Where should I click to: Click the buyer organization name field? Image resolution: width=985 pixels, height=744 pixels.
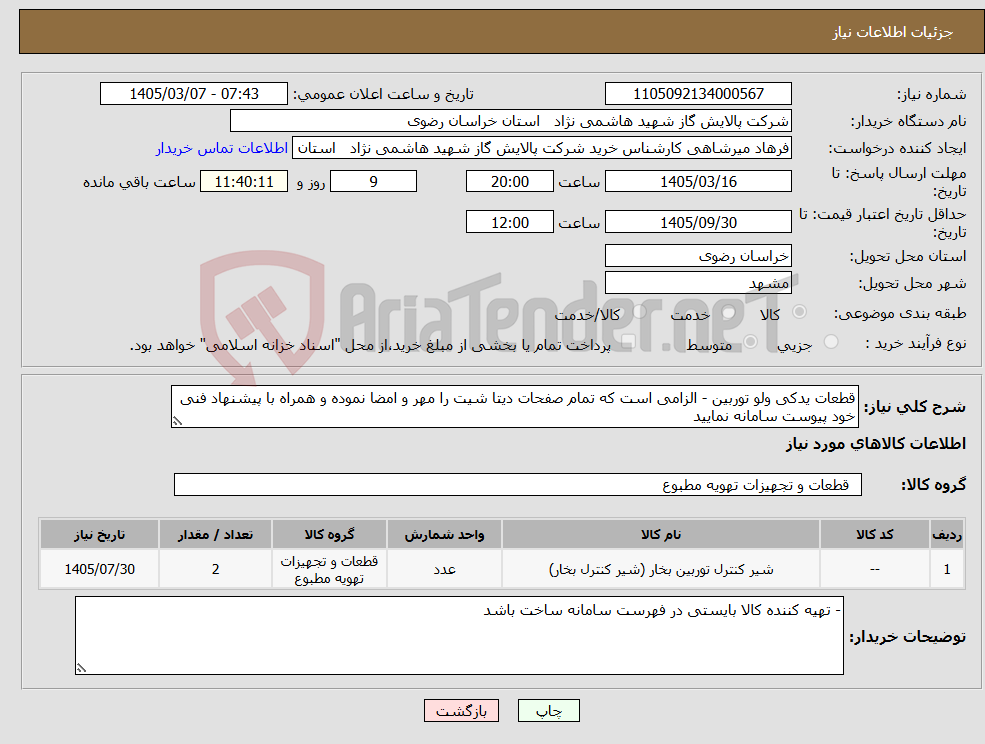(511, 121)
